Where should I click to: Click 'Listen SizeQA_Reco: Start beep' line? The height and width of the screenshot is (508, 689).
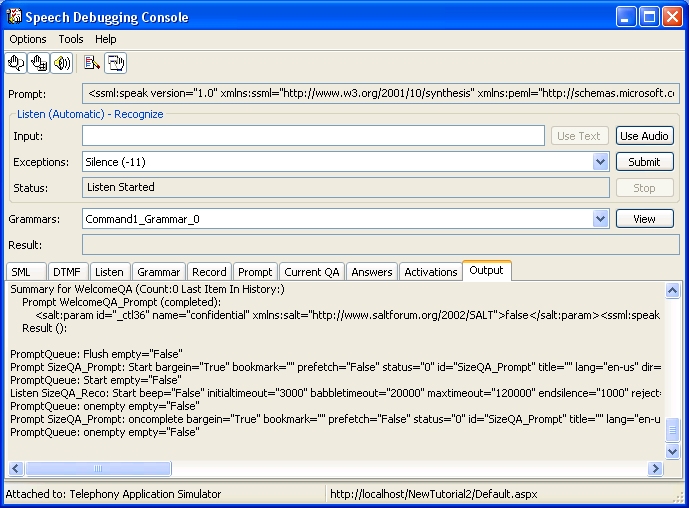pos(335,393)
